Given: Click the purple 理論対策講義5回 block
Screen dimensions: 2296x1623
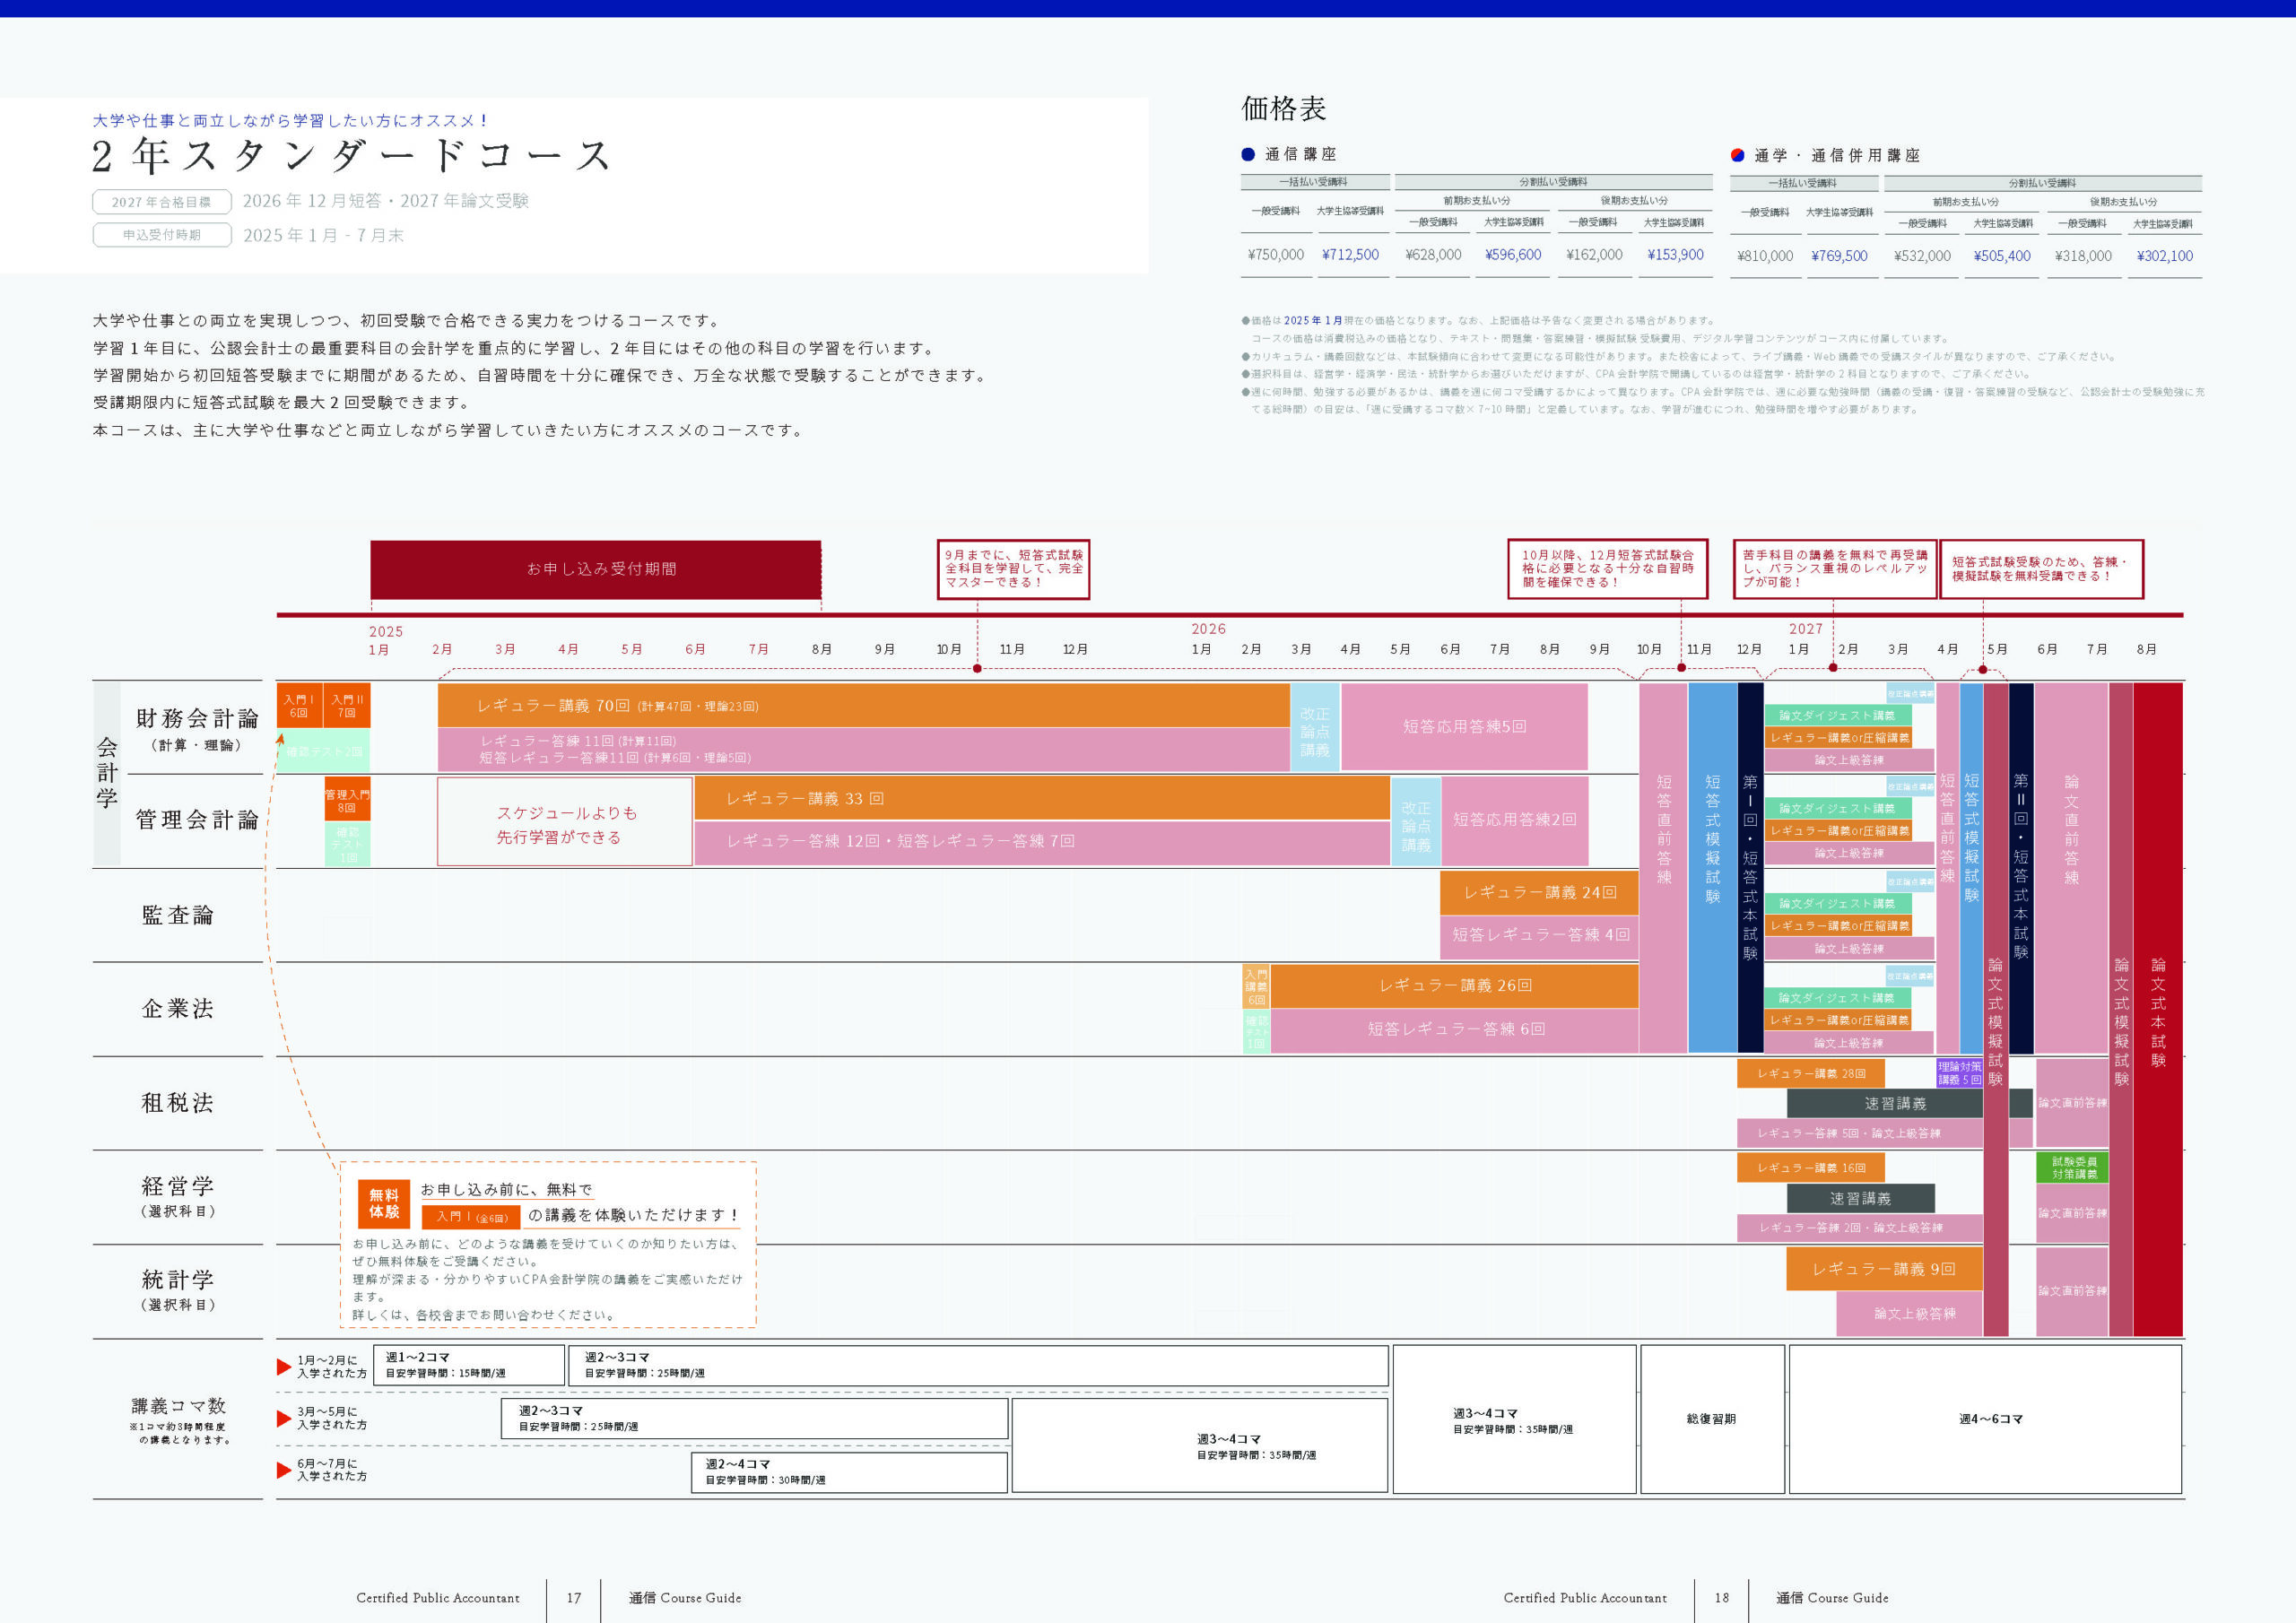Looking at the screenshot, I should [x=1959, y=1074].
